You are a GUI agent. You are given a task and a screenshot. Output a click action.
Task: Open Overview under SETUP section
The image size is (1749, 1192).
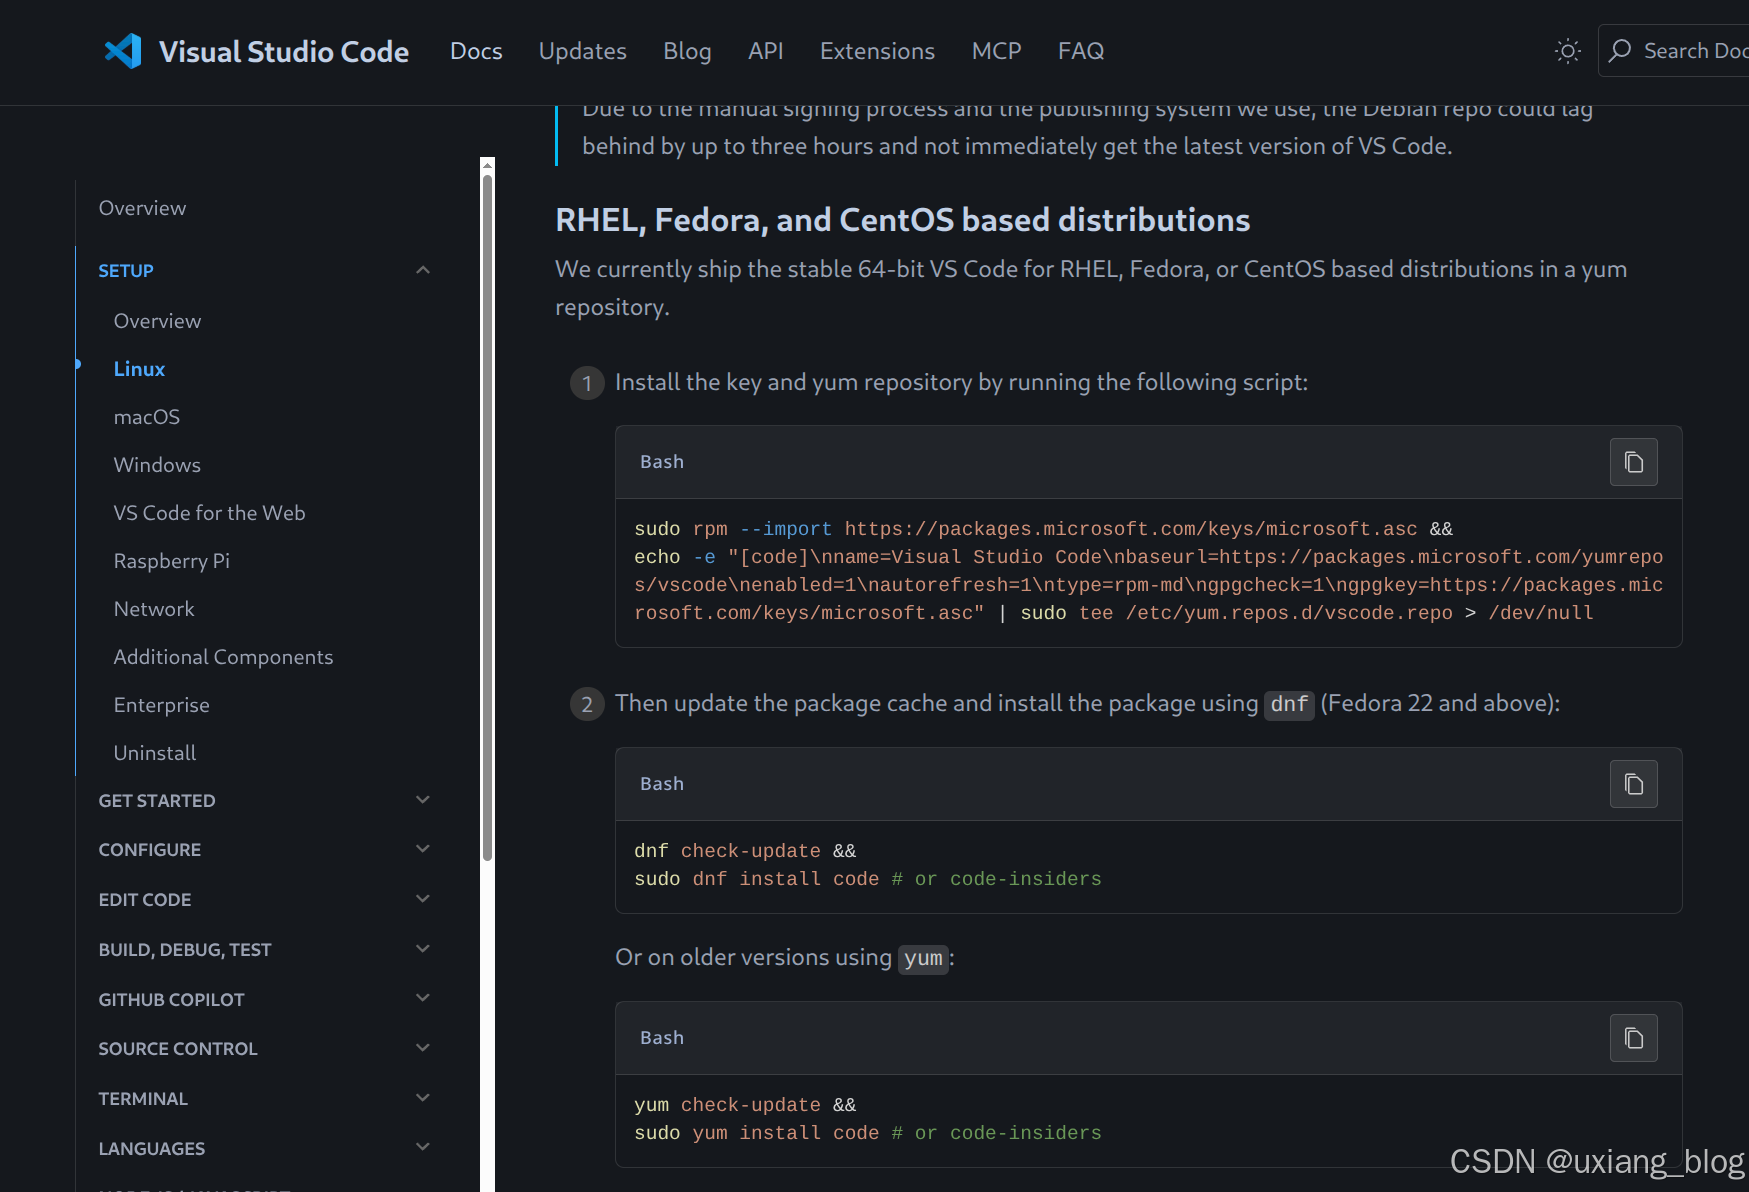click(x=157, y=321)
